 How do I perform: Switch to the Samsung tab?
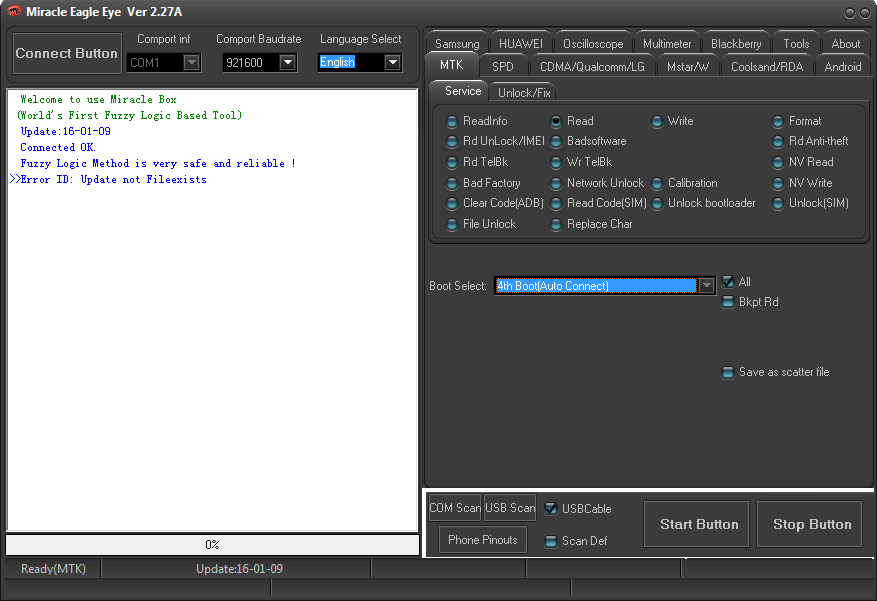click(457, 44)
